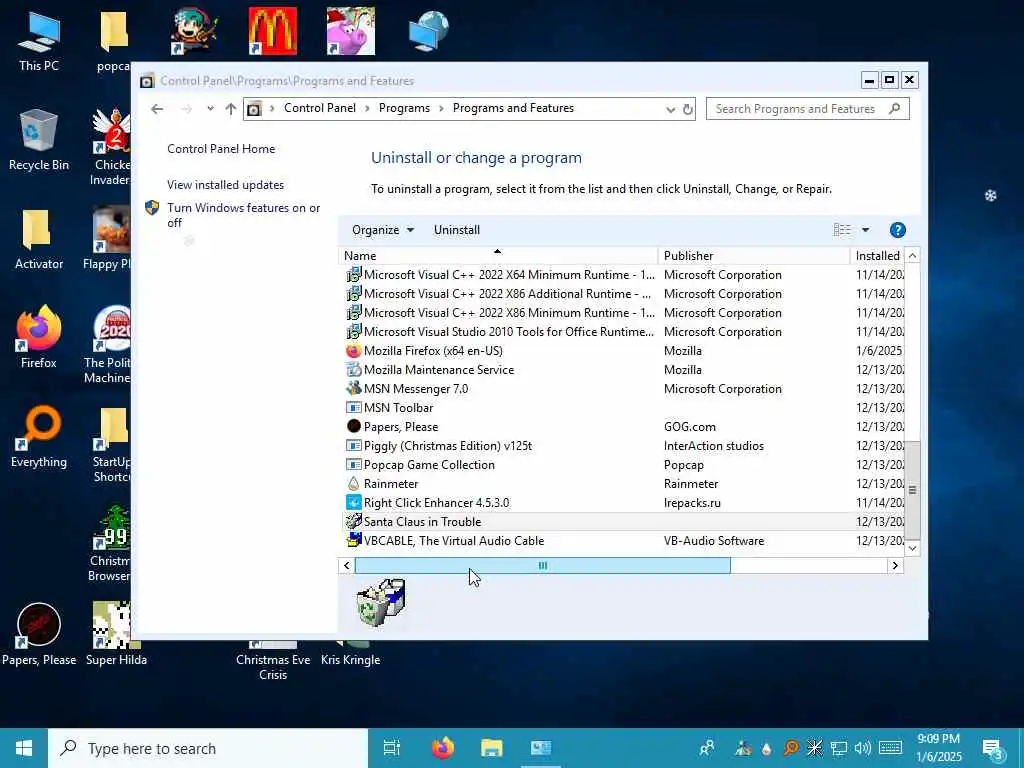
Task: Select the network globe desktop icon
Action: point(428,31)
